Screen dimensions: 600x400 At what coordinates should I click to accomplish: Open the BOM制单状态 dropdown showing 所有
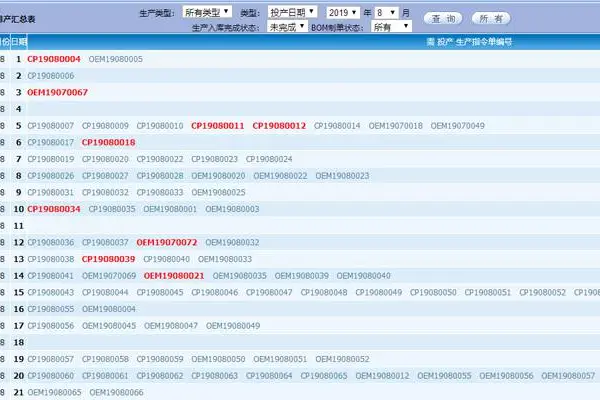coord(391,27)
